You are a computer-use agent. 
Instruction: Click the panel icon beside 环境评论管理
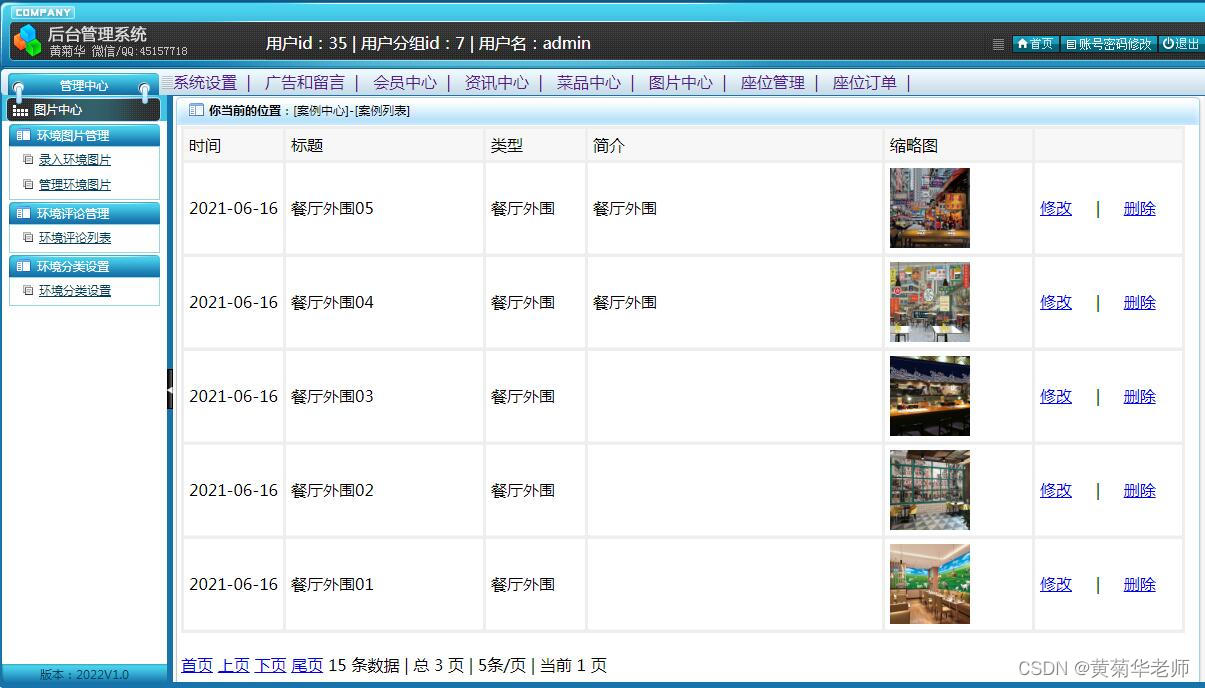[23, 214]
